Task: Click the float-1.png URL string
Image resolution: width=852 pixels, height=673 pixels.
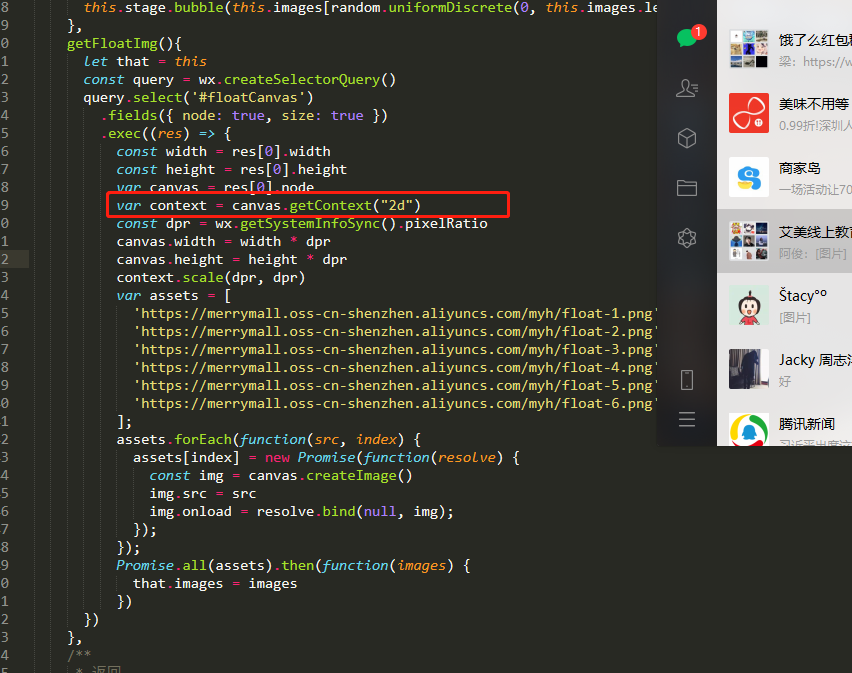Action: (x=395, y=313)
